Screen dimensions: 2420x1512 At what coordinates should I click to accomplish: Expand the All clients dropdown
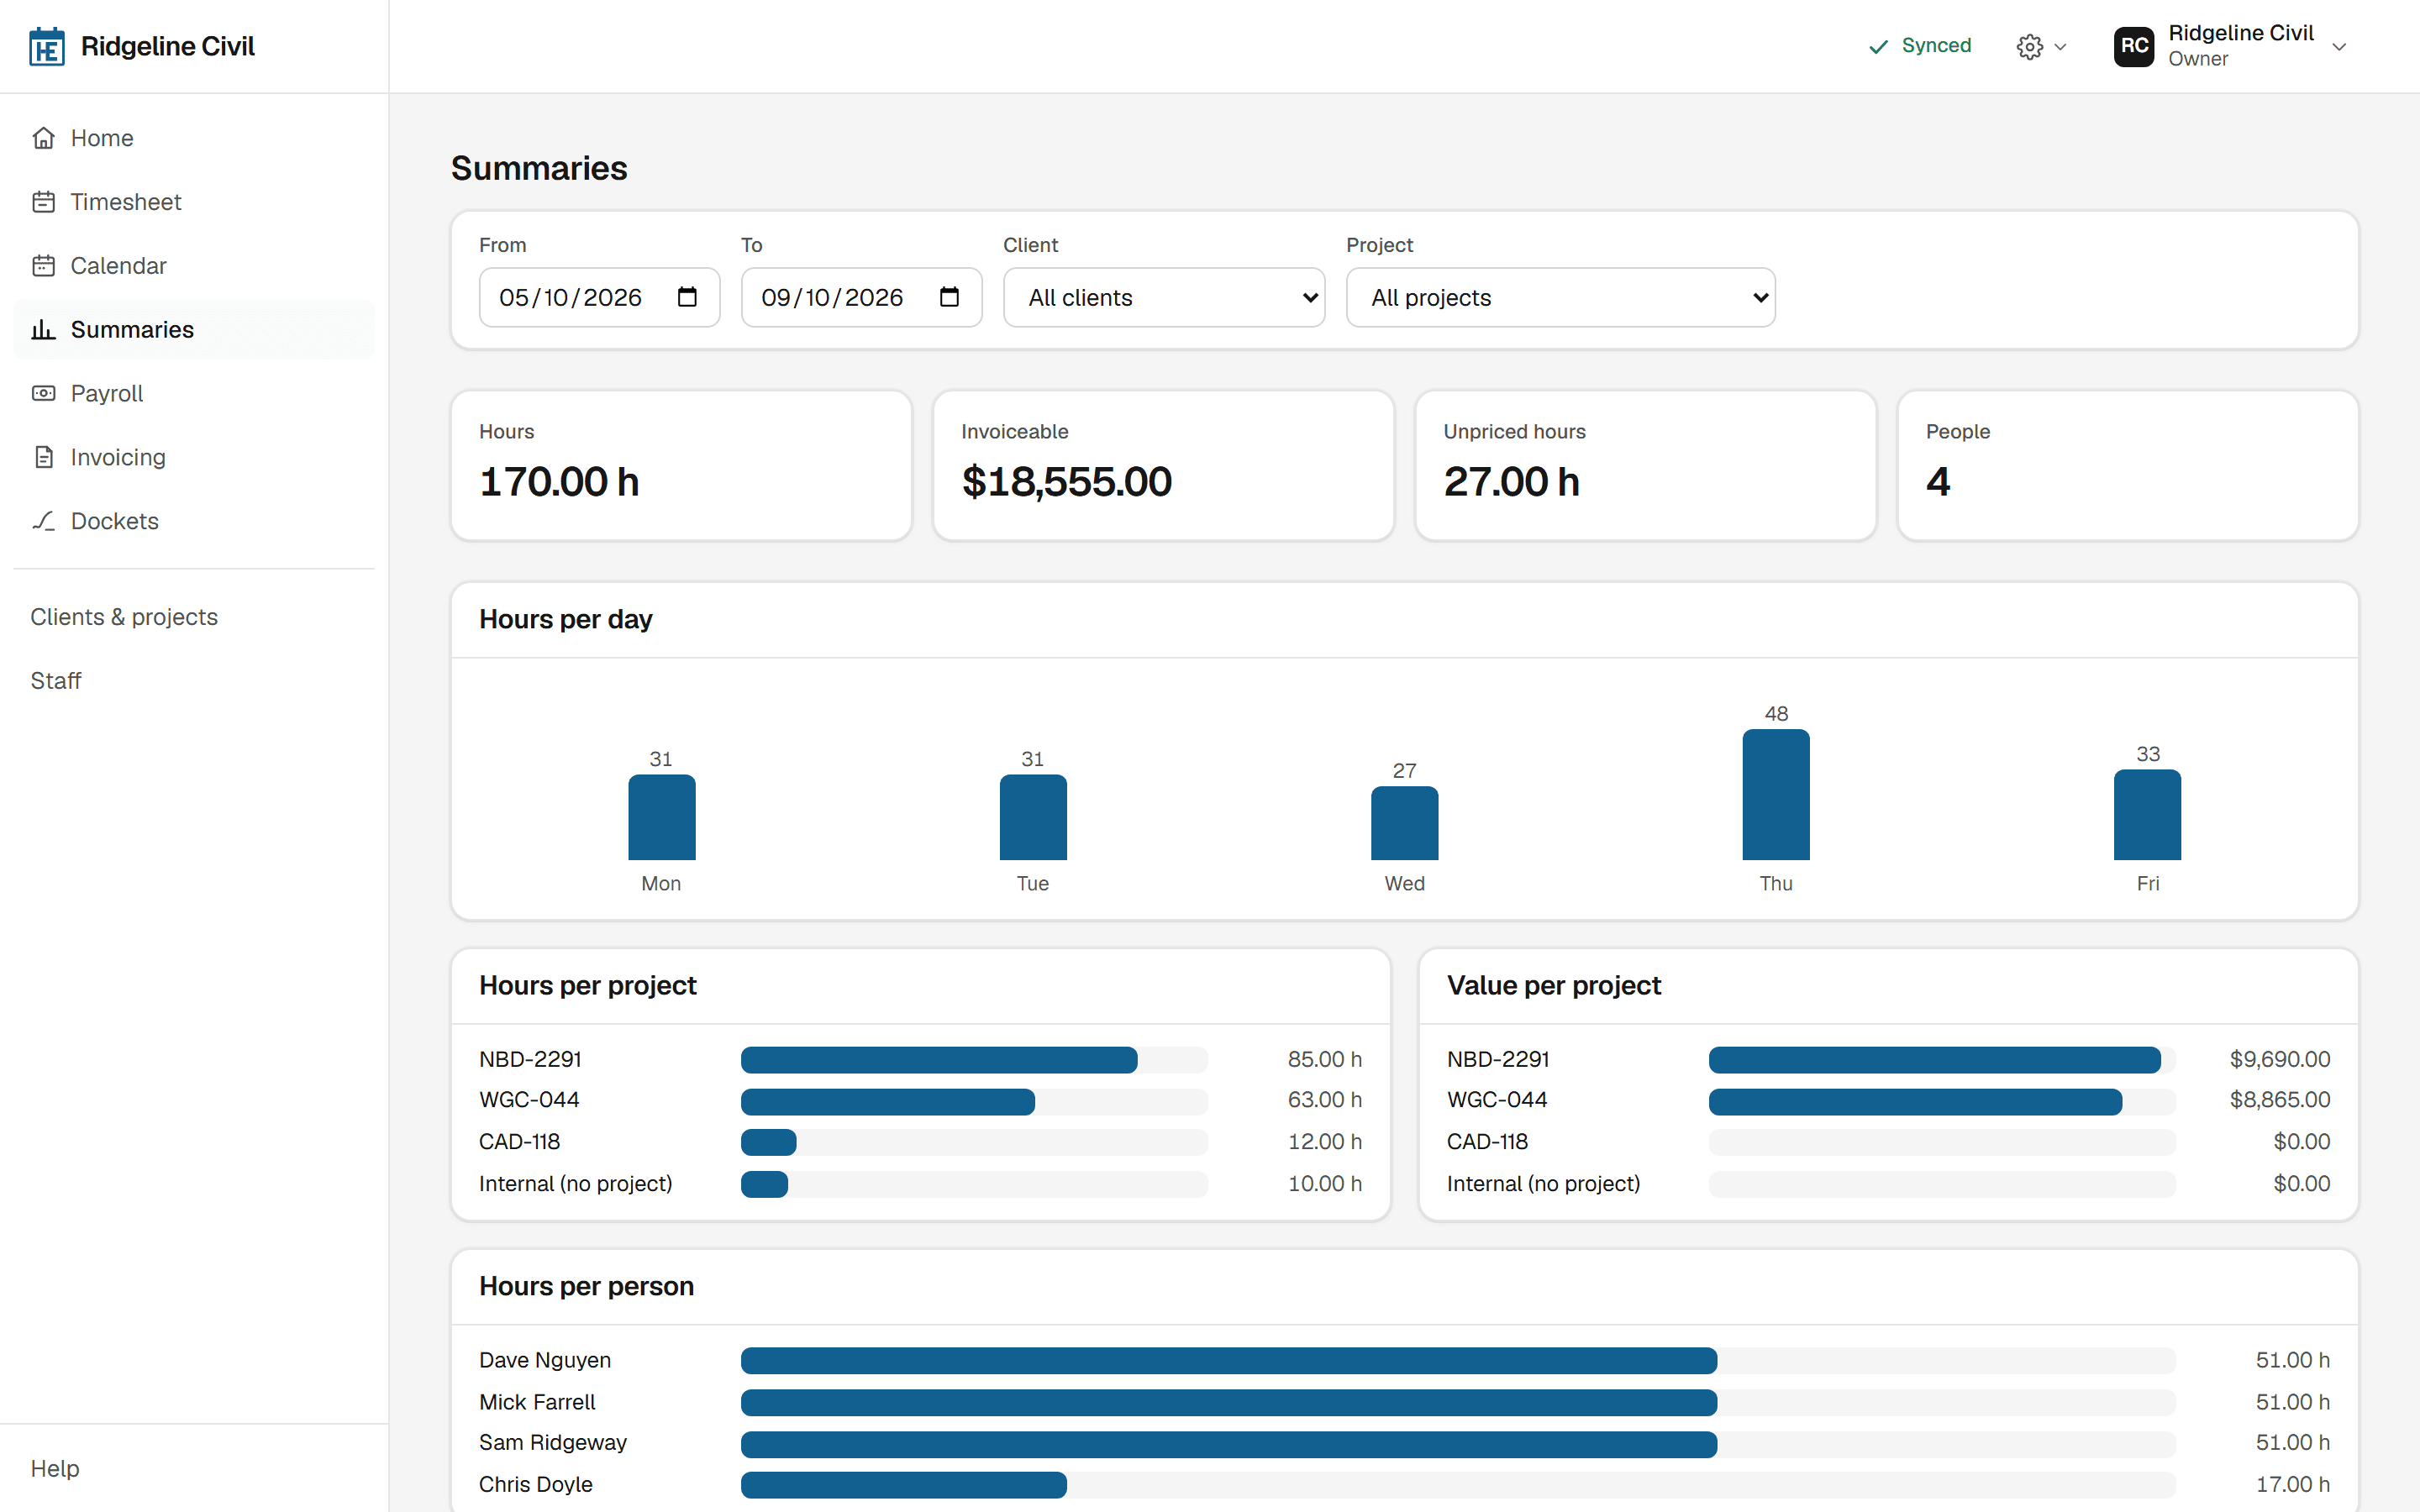click(1164, 297)
